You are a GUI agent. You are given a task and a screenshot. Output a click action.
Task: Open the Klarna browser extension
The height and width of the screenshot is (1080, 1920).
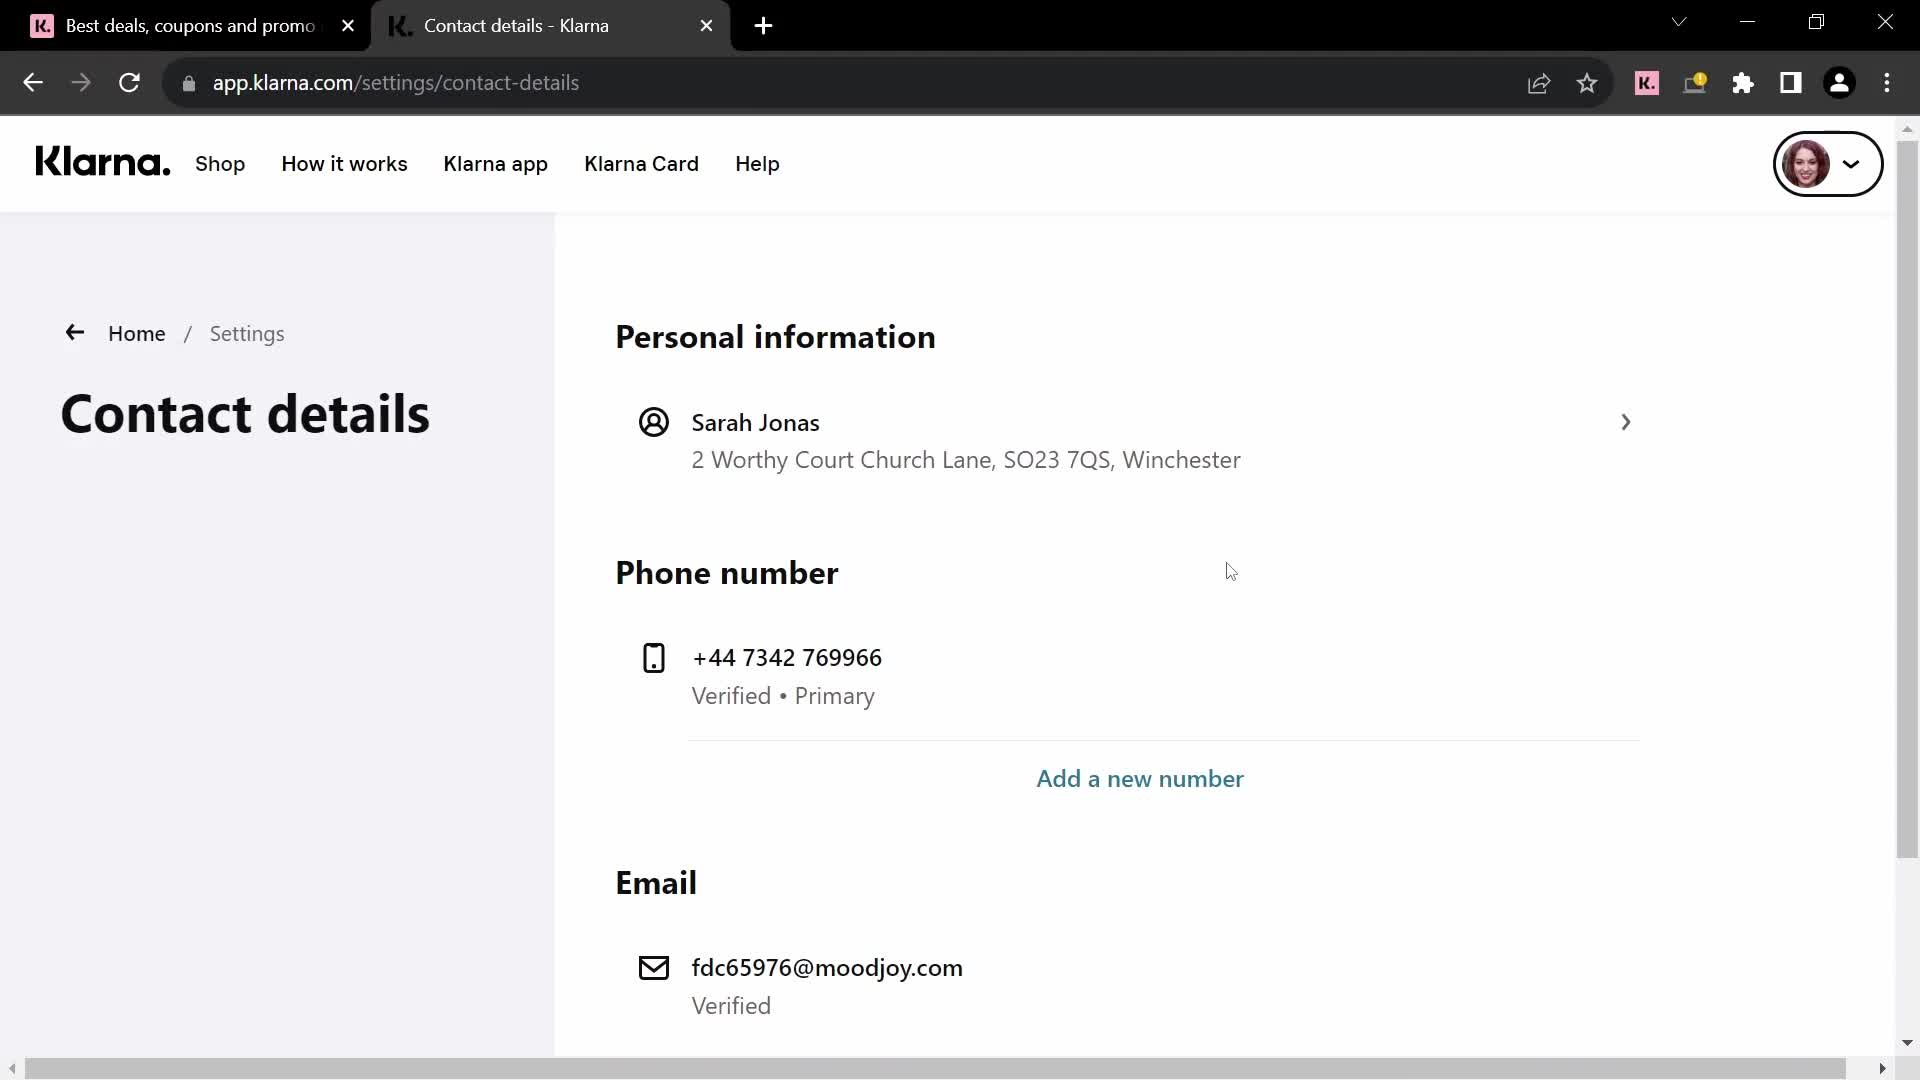point(1647,83)
